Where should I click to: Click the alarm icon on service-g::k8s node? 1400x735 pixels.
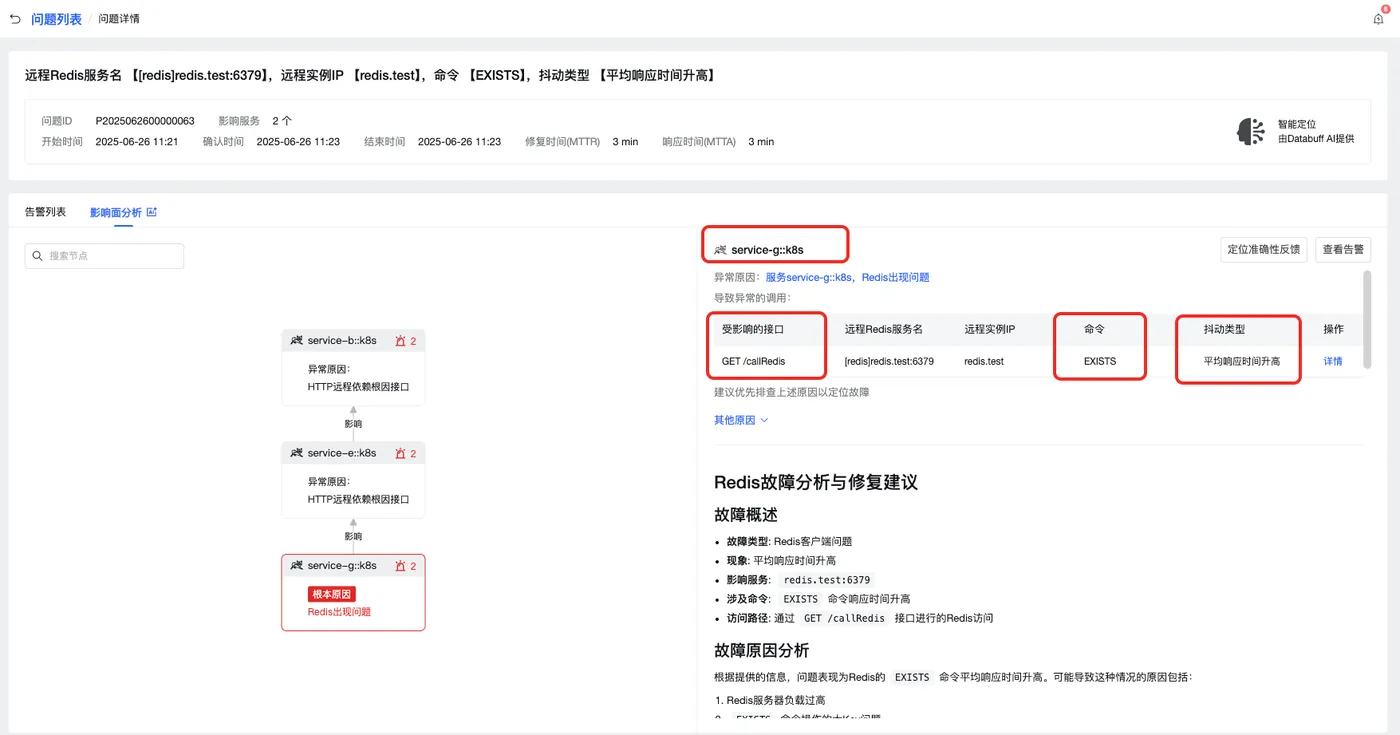[x=401, y=566]
